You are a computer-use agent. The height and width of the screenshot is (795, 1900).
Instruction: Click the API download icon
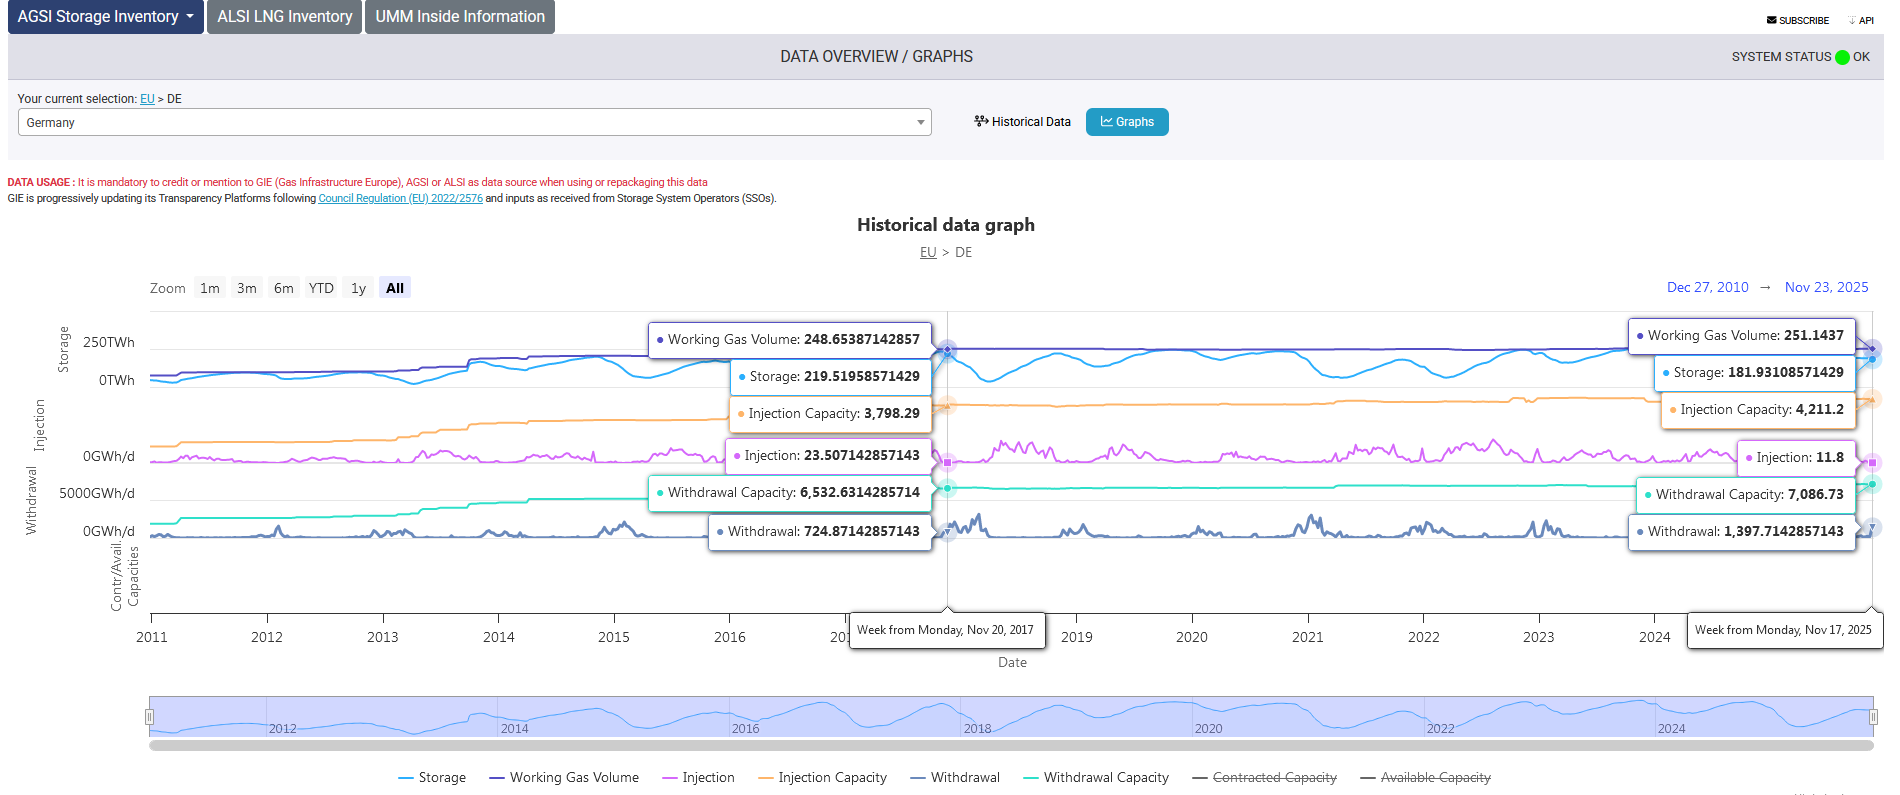pyautogui.click(x=1852, y=20)
